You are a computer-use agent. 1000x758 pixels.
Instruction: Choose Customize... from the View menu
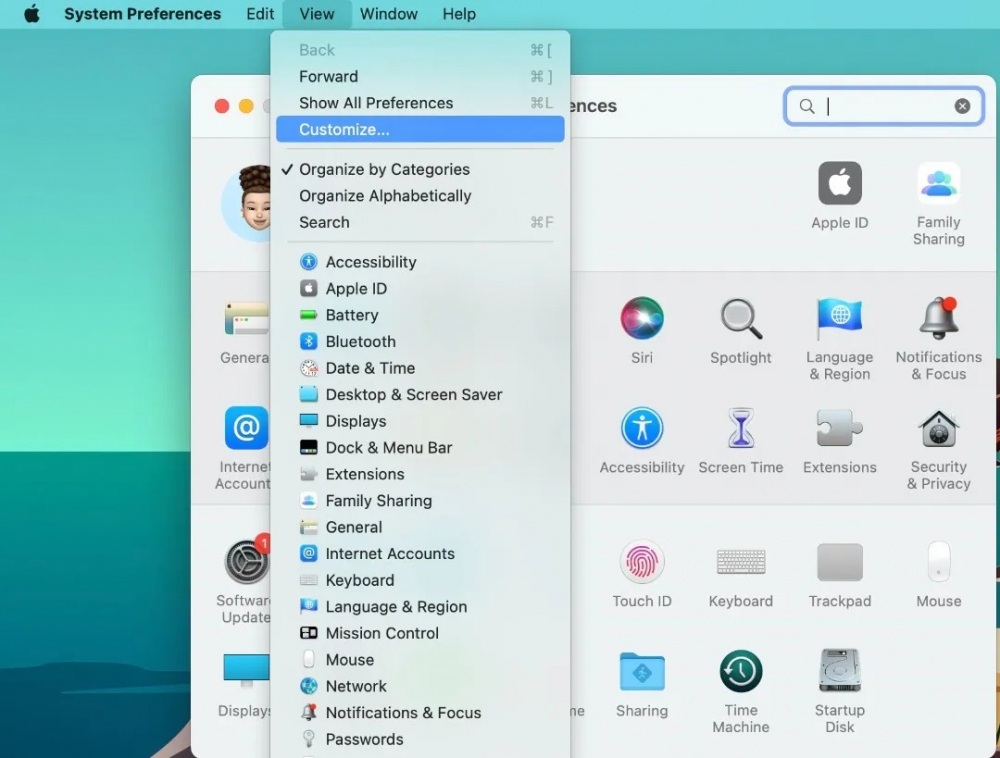tap(344, 129)
